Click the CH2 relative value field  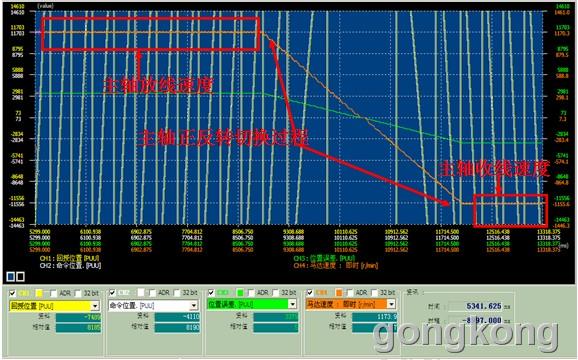pos(177,328)
